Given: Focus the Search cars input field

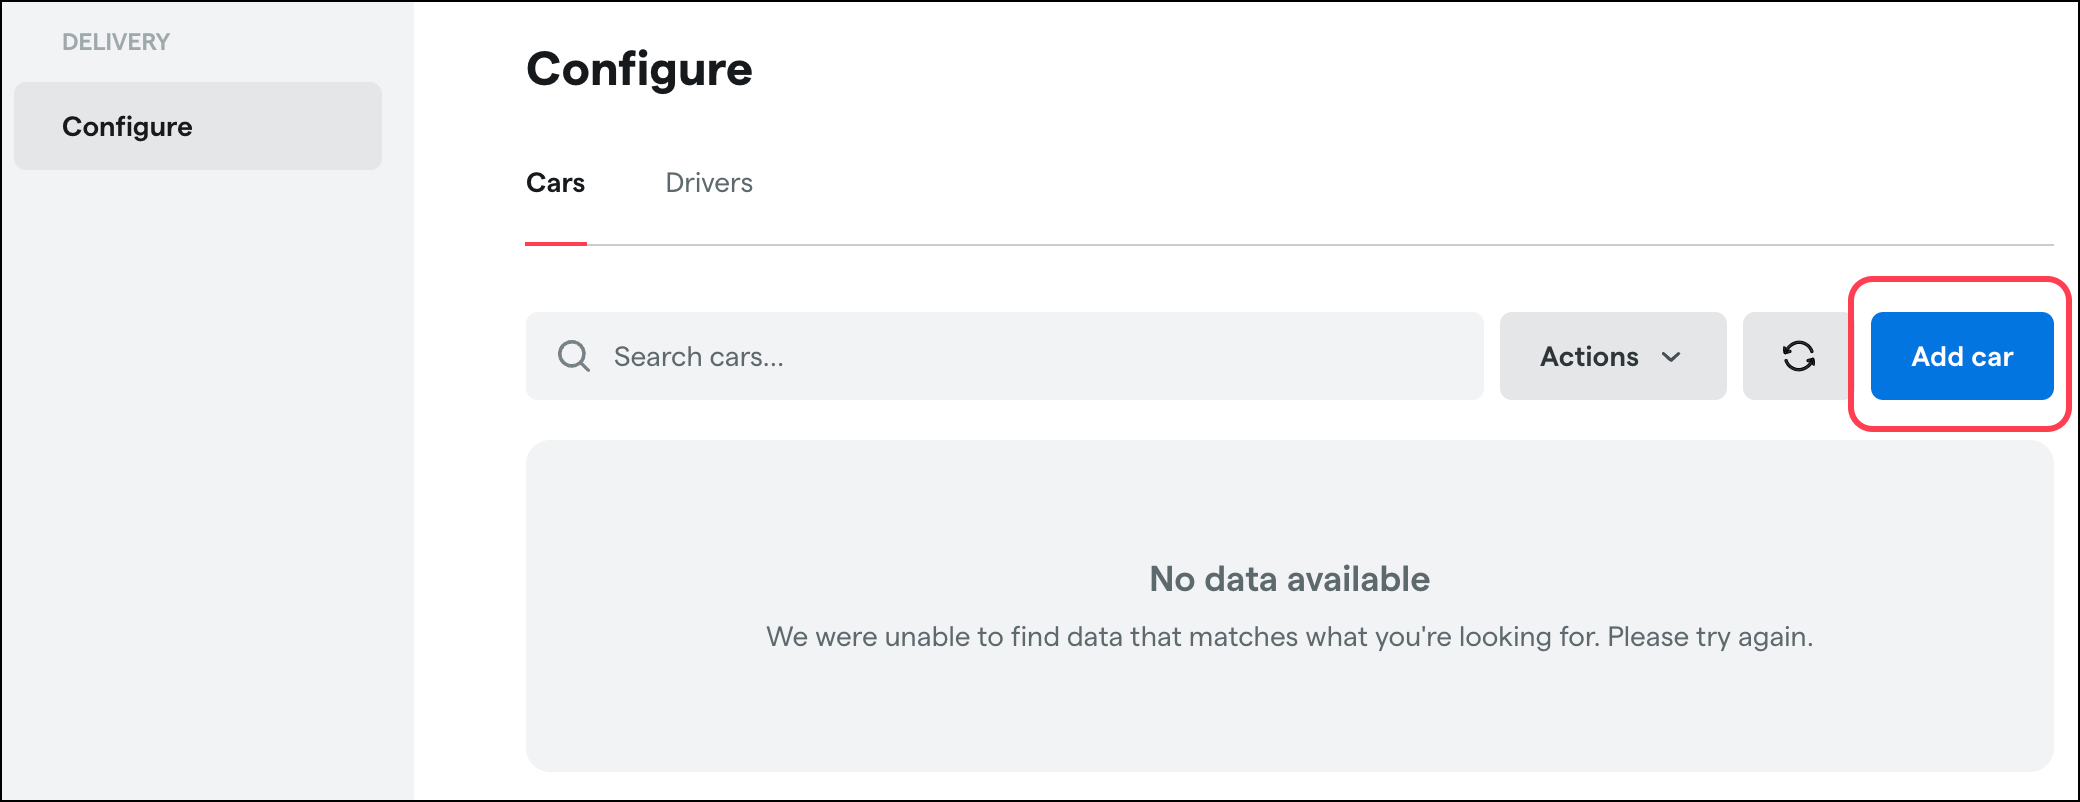Looking at the screenshot, I should point(1005,356).
